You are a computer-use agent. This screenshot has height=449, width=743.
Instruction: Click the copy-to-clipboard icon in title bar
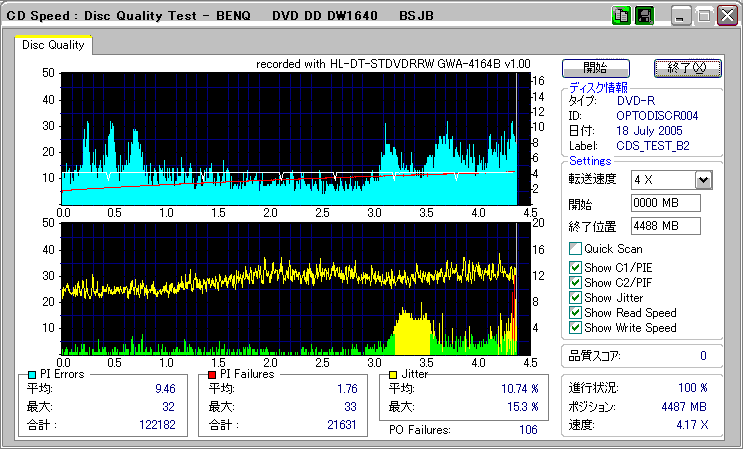[x=620, y=16]
